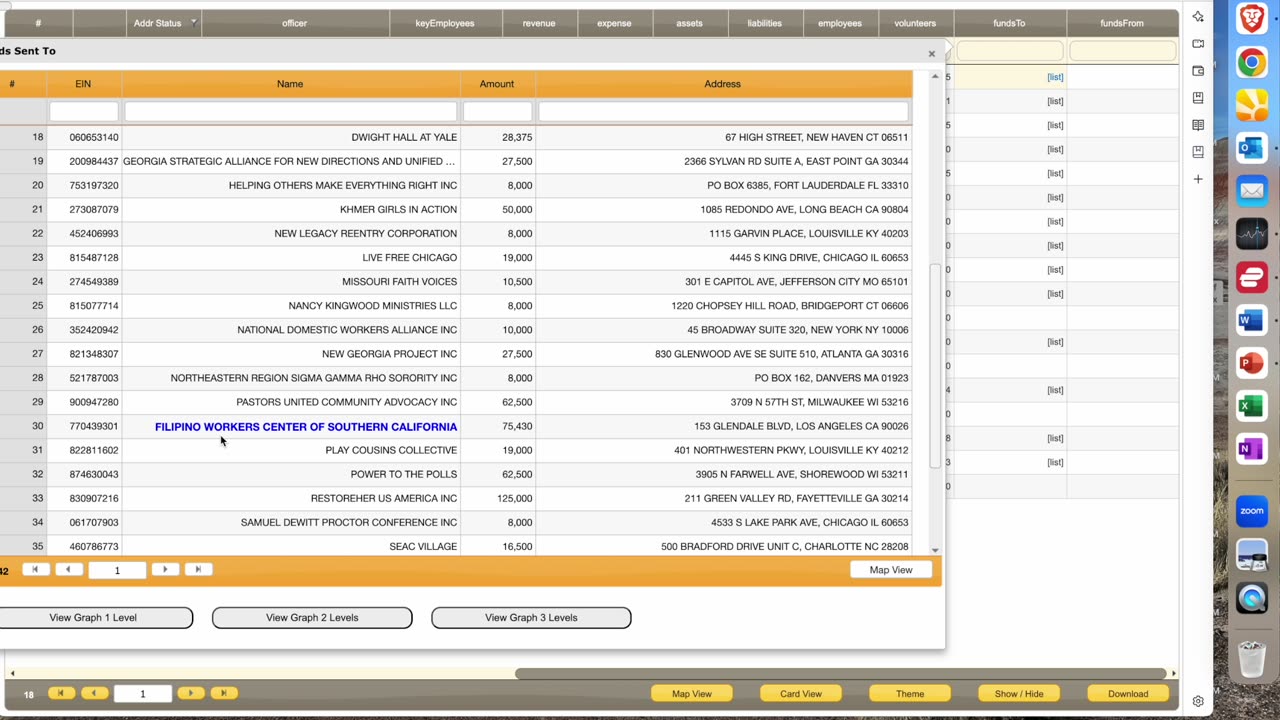Sort by the Name column header
The width and height of the screenshot is (1280, 720).
tap(290, 84)
